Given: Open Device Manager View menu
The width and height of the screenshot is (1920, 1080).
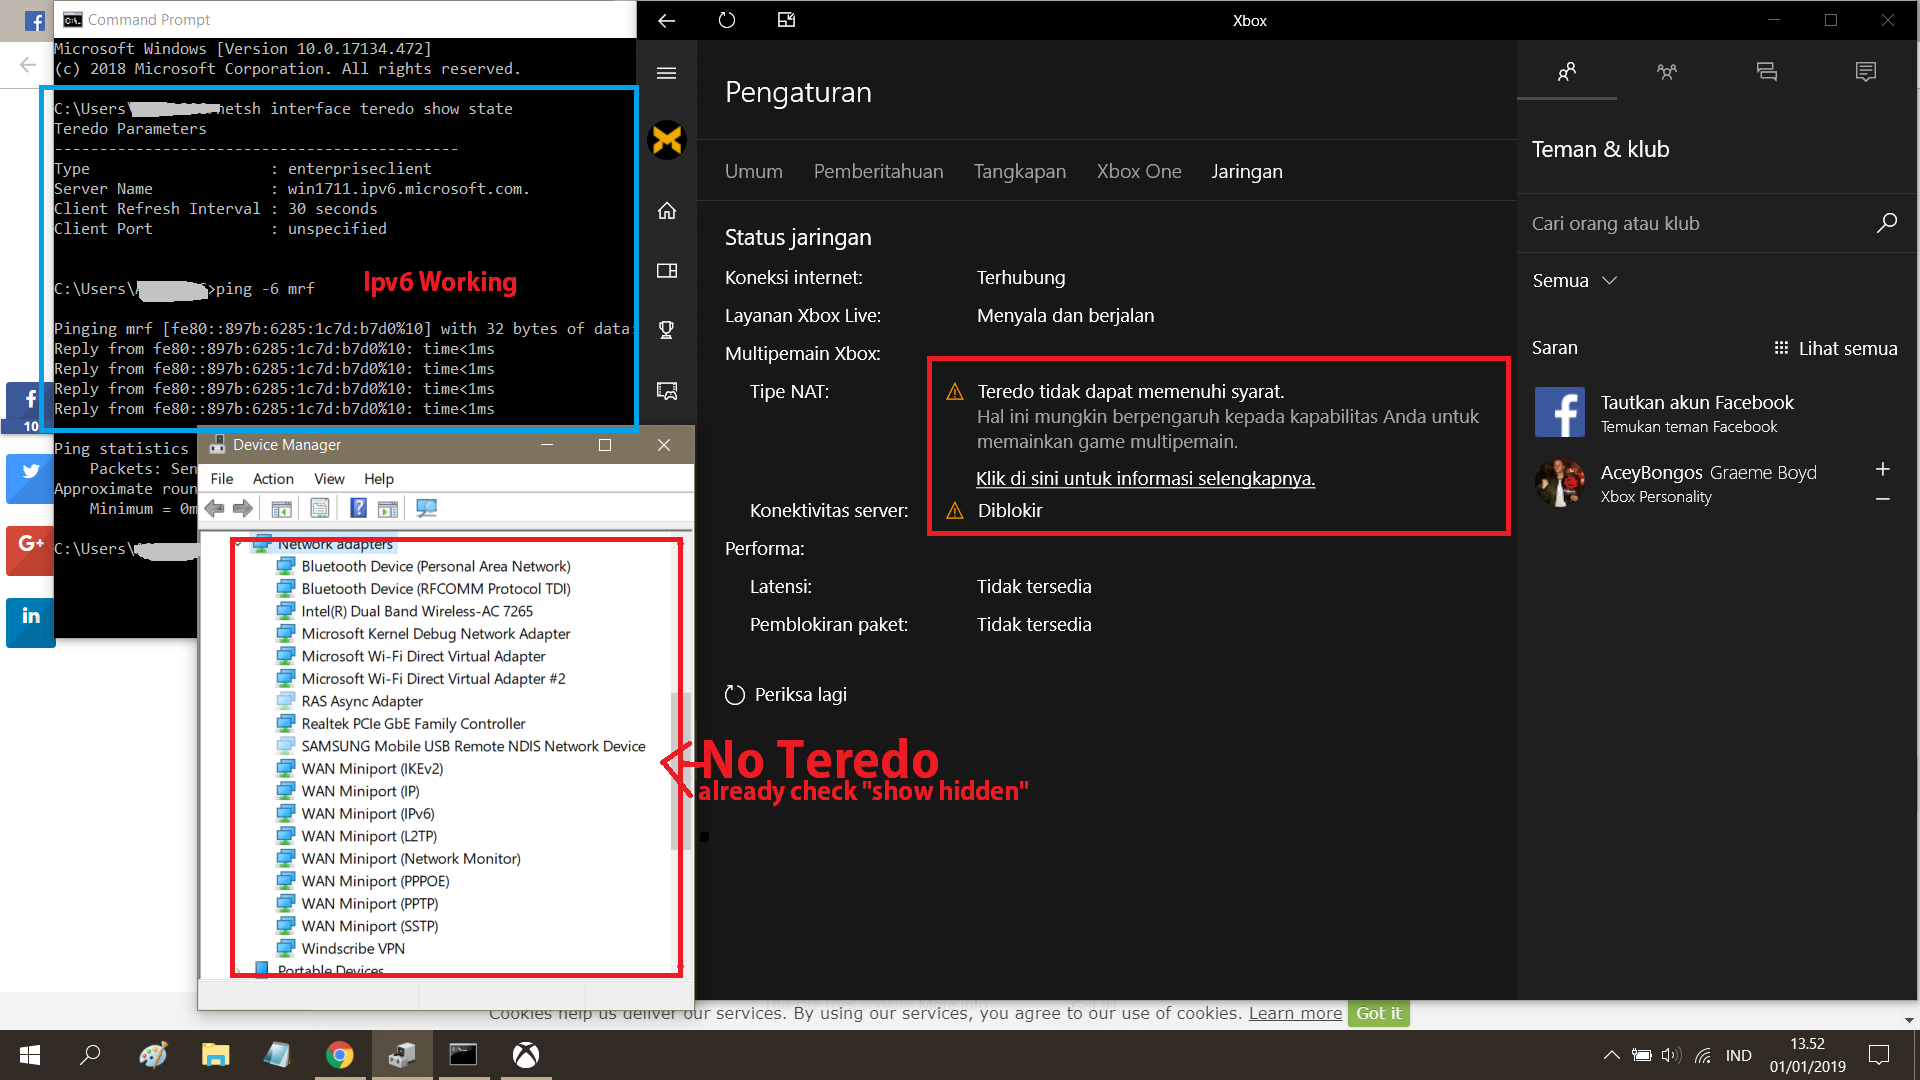Looking at the screenshot, I should 329,479.
